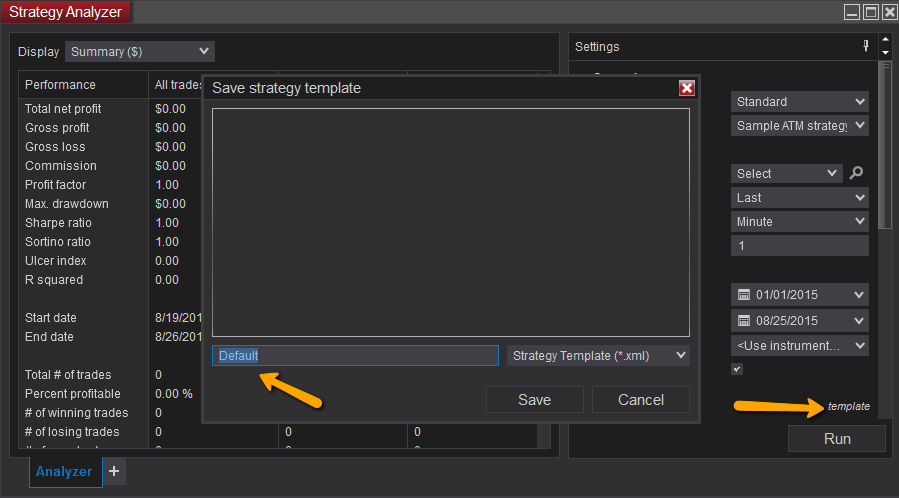Image resolution: width=899 pixels, height=498 pixels.
Task: Click the Settings panel vertical scrollbar
Action: tap(883, 150)
